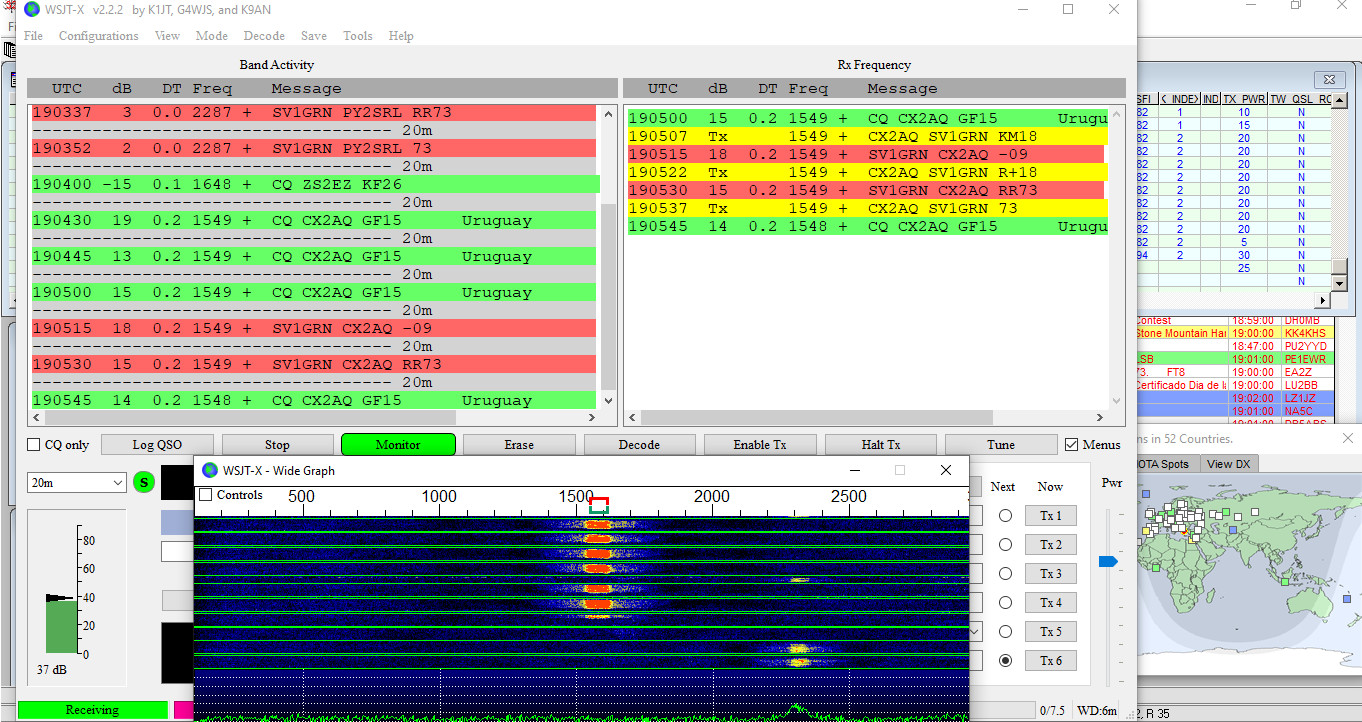Click the Tune button
The width and height of the screenshot is (1362, 722).
(x=1001, y=445)
